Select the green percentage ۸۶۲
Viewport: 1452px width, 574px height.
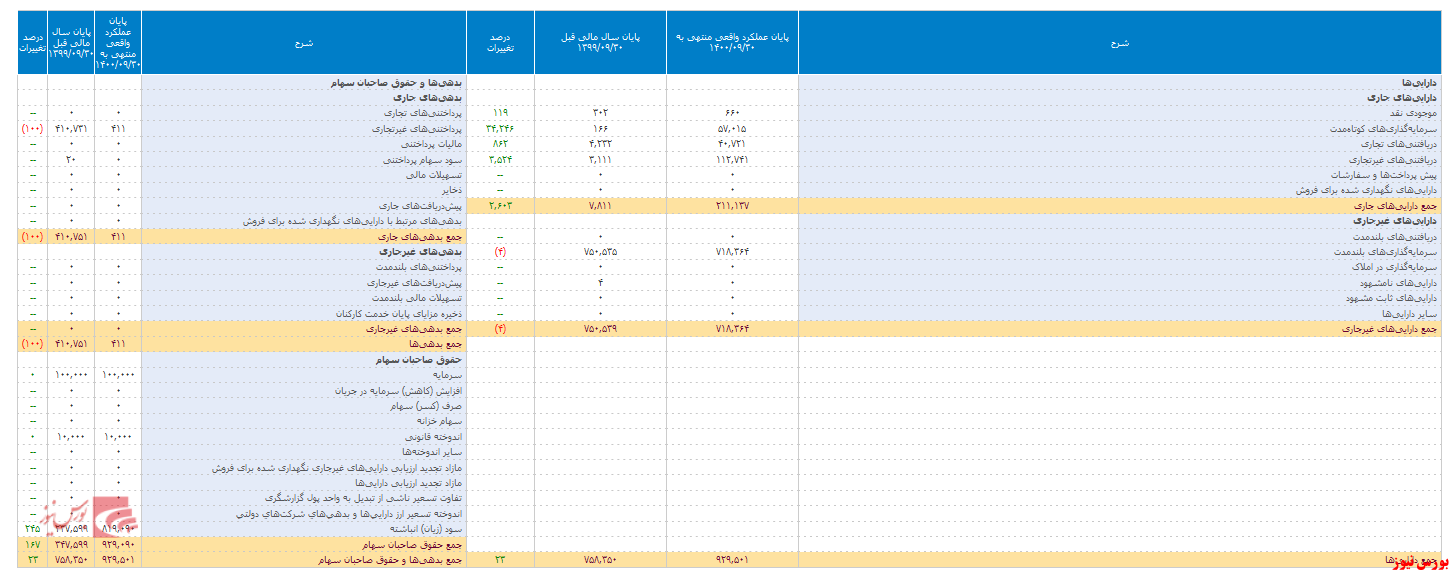coord(501,144)
